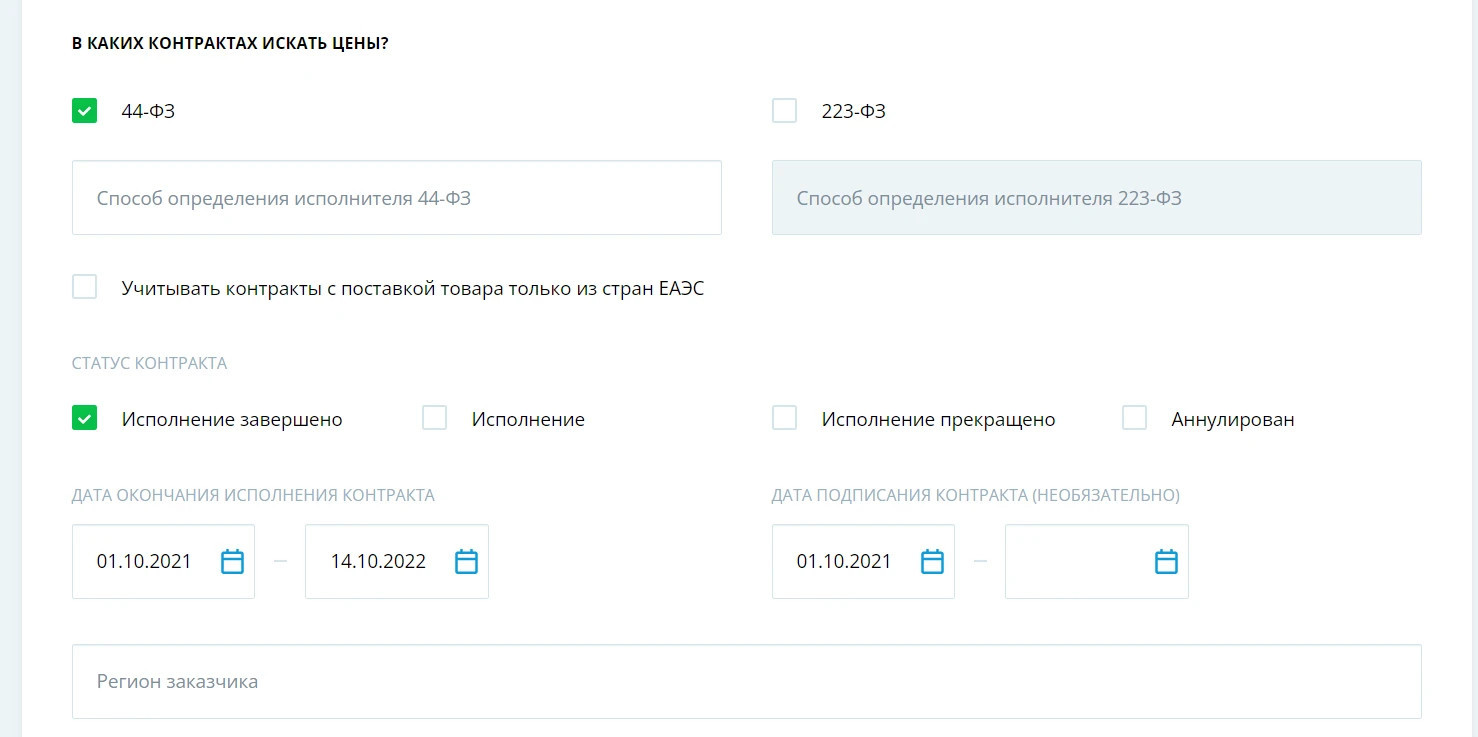This screenshot has width=1478, height=737.
Task: Open Способ определения исполнителя 44-ФЗ dropdown
Action: tap(396, 198)
